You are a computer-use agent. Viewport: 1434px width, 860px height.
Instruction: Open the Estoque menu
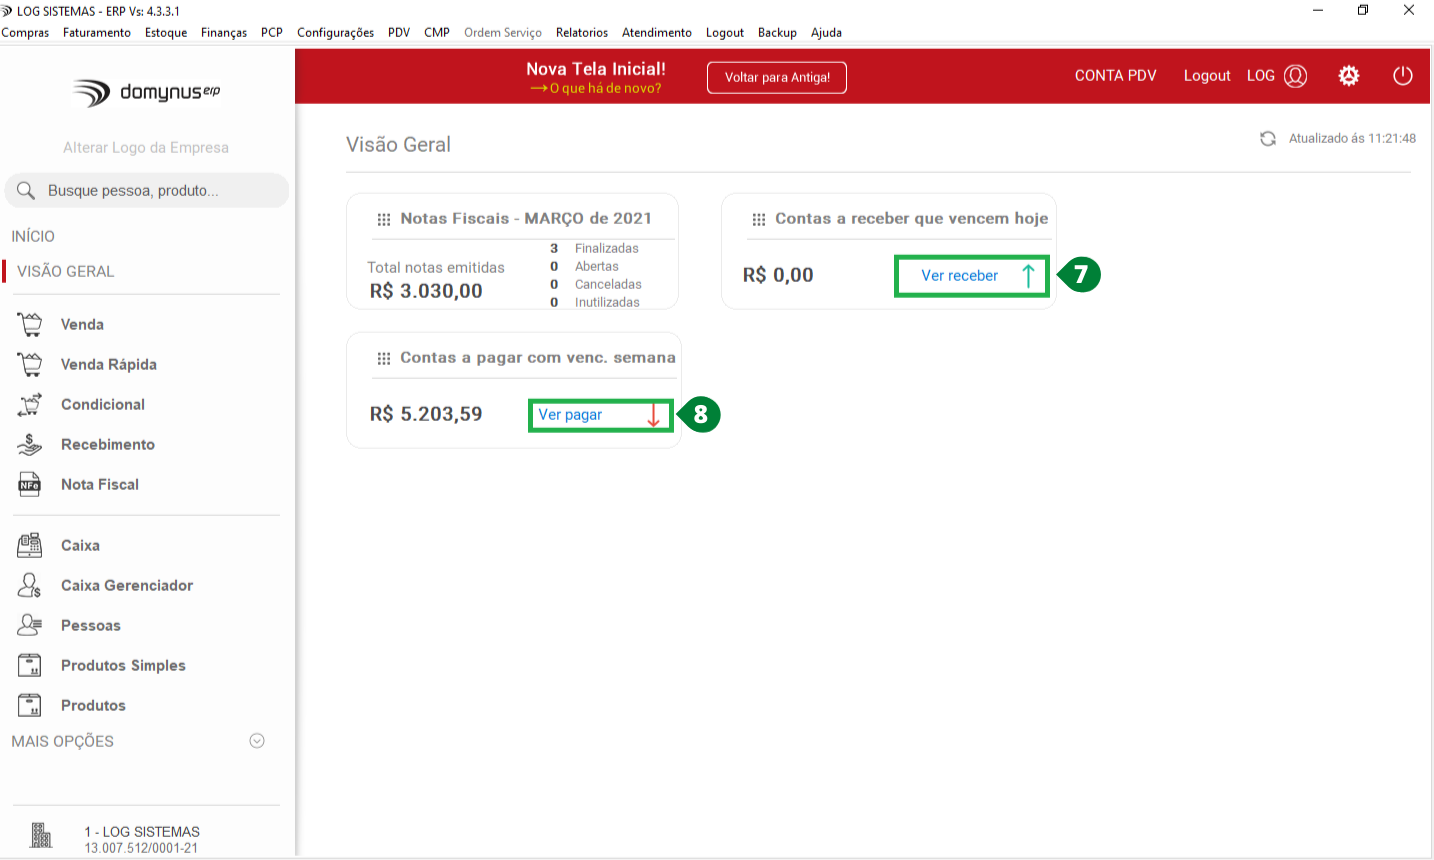click(166, 32)
